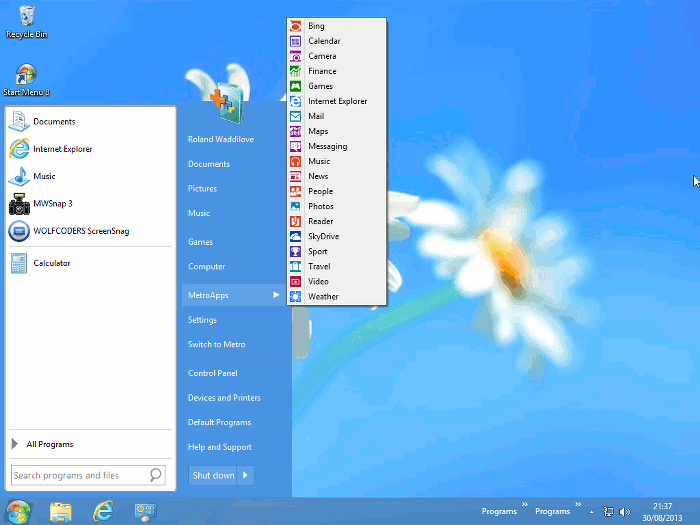The height and width of the screenshot is (525, 700).
Task: Click the Games icon in MetroApps list
Action: pyautogui.click(x=295, y=86)
